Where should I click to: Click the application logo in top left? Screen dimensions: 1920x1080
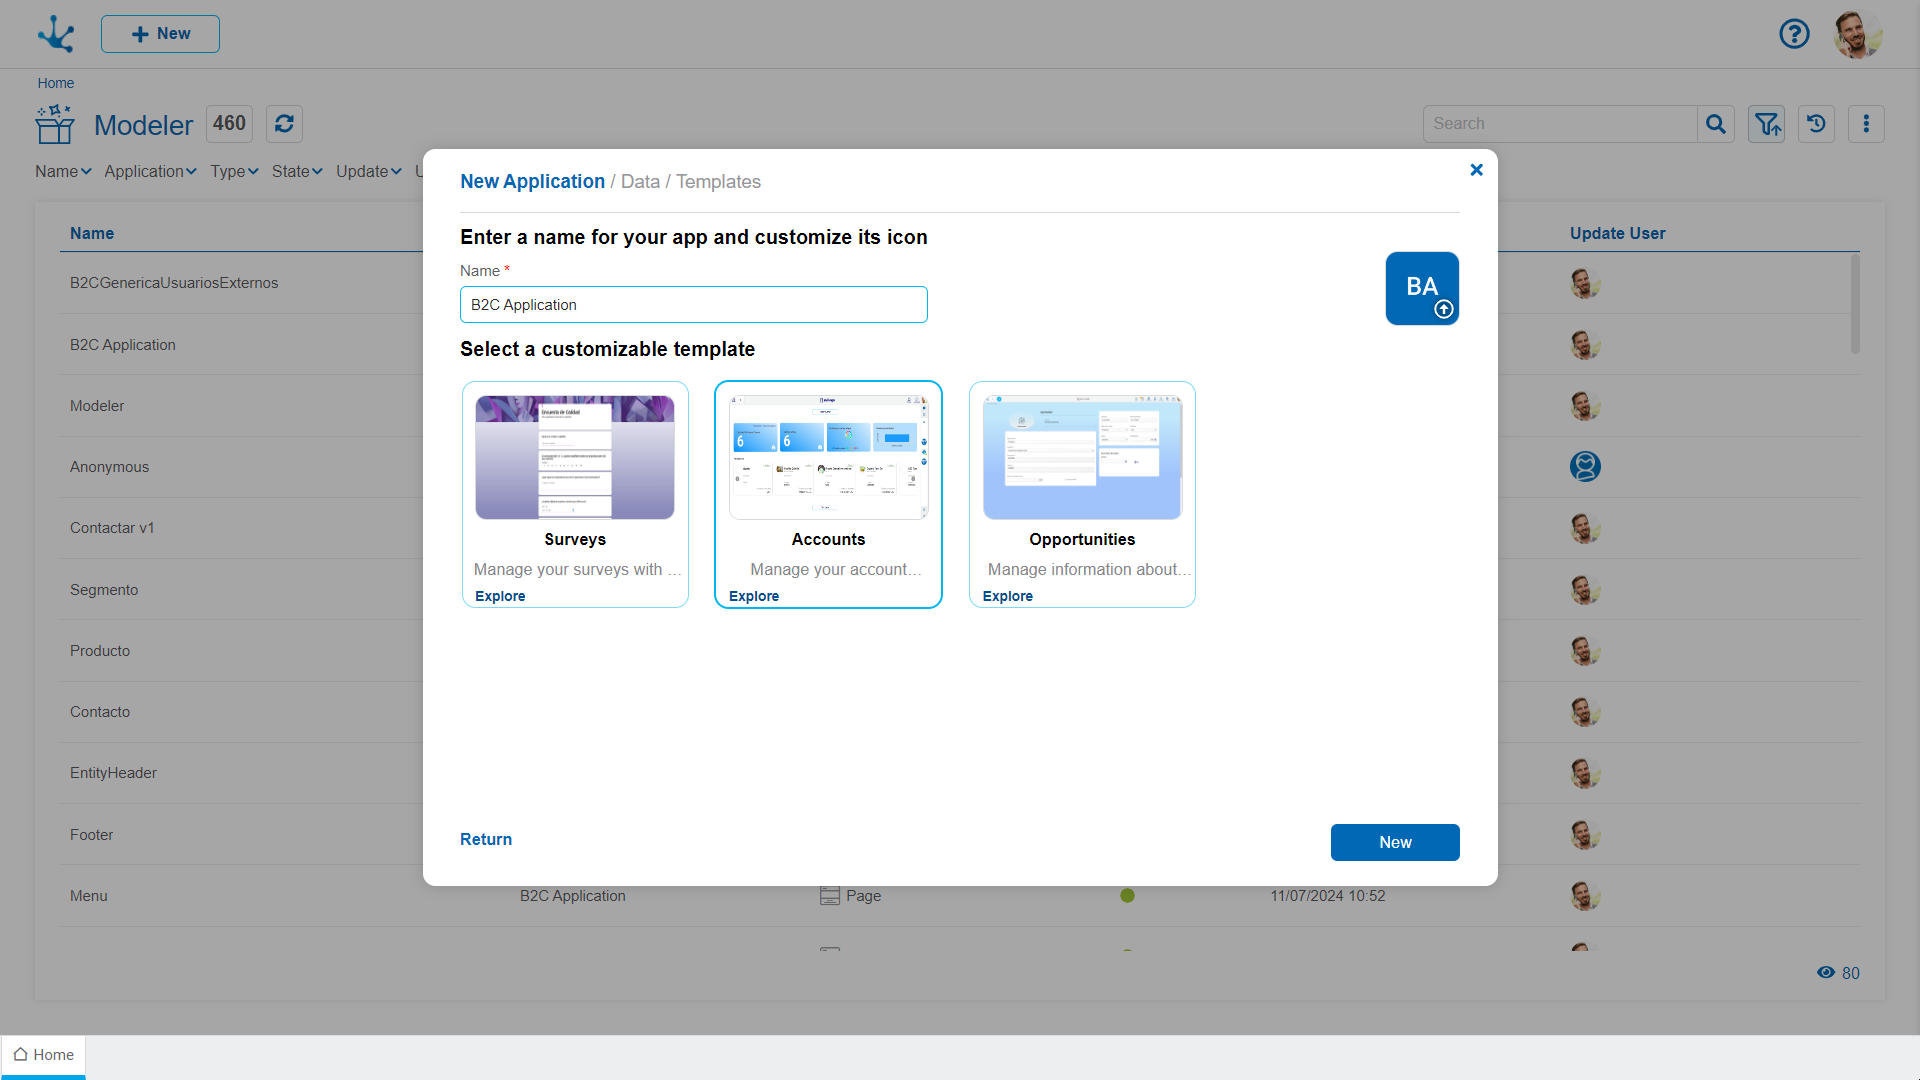[56, 34]
